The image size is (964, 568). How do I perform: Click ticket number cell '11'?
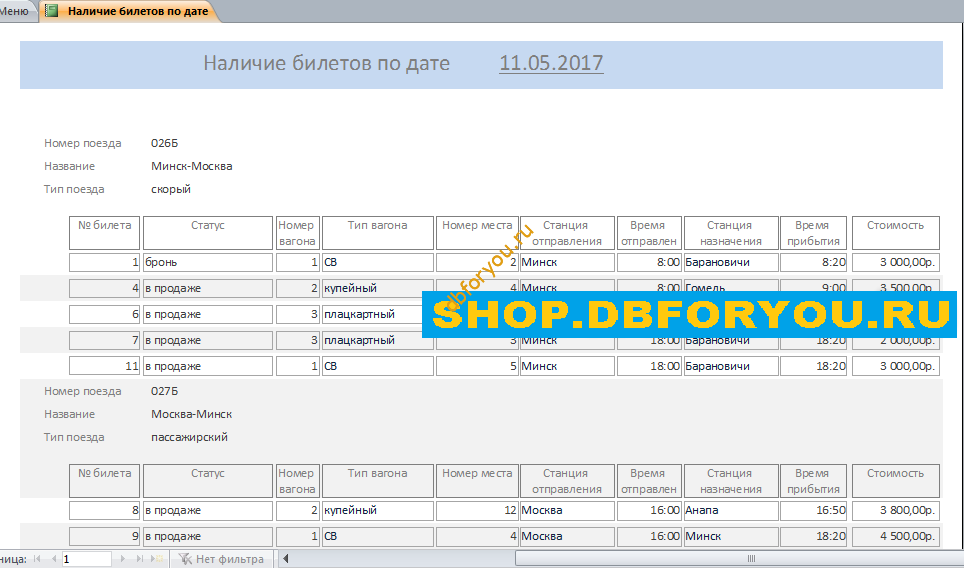click(x=105, y=366)
